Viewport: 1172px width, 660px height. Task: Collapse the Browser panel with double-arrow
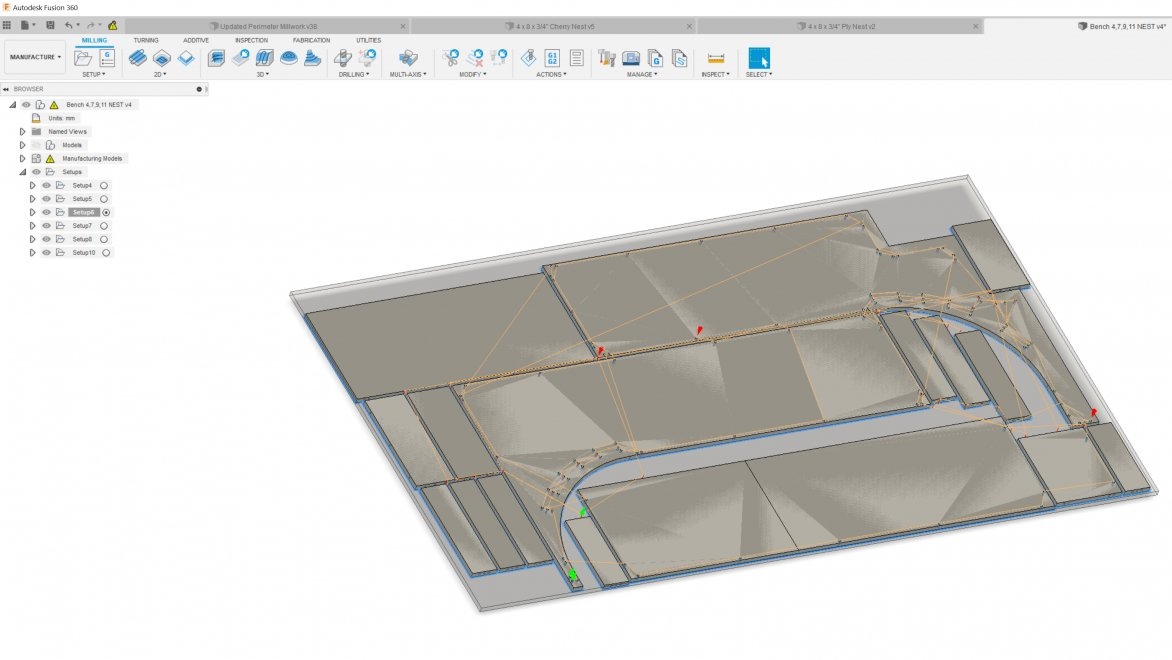click(6, 89)
